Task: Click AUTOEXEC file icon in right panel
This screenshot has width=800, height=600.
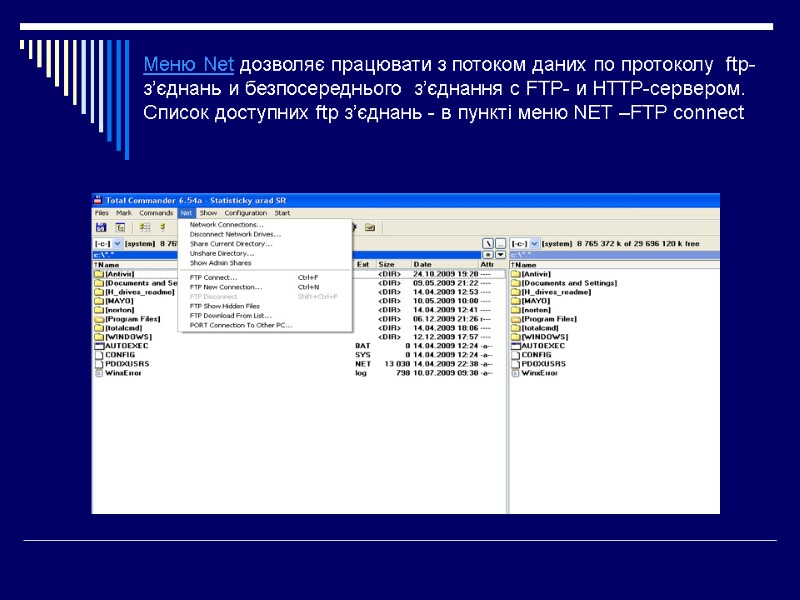Action: 515,346
